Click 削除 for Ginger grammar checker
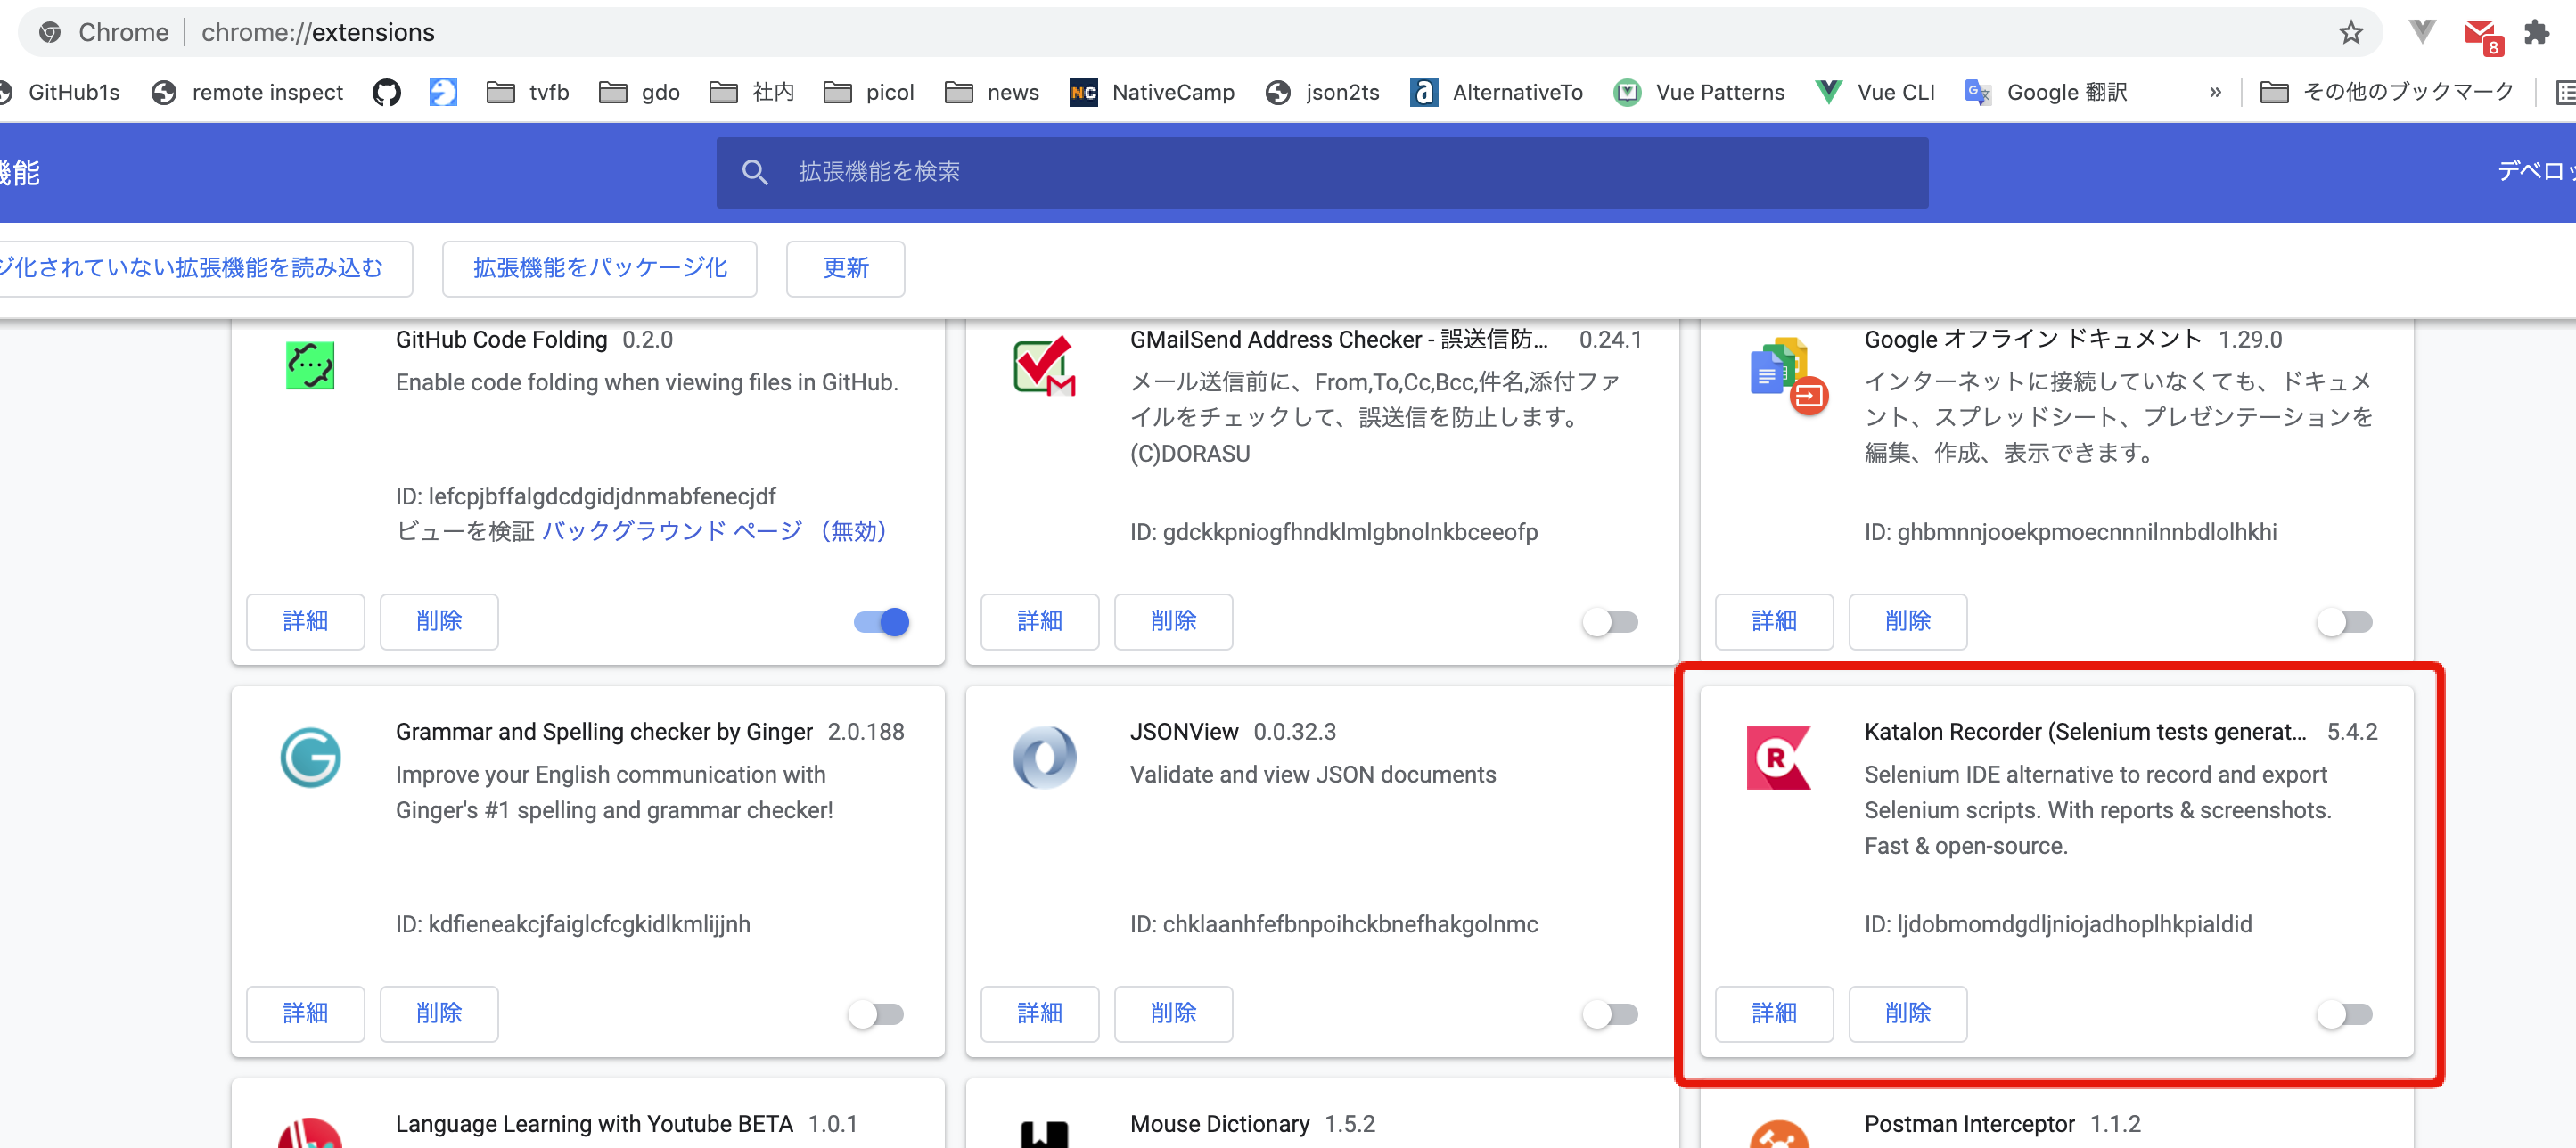 click(439, 1013)
